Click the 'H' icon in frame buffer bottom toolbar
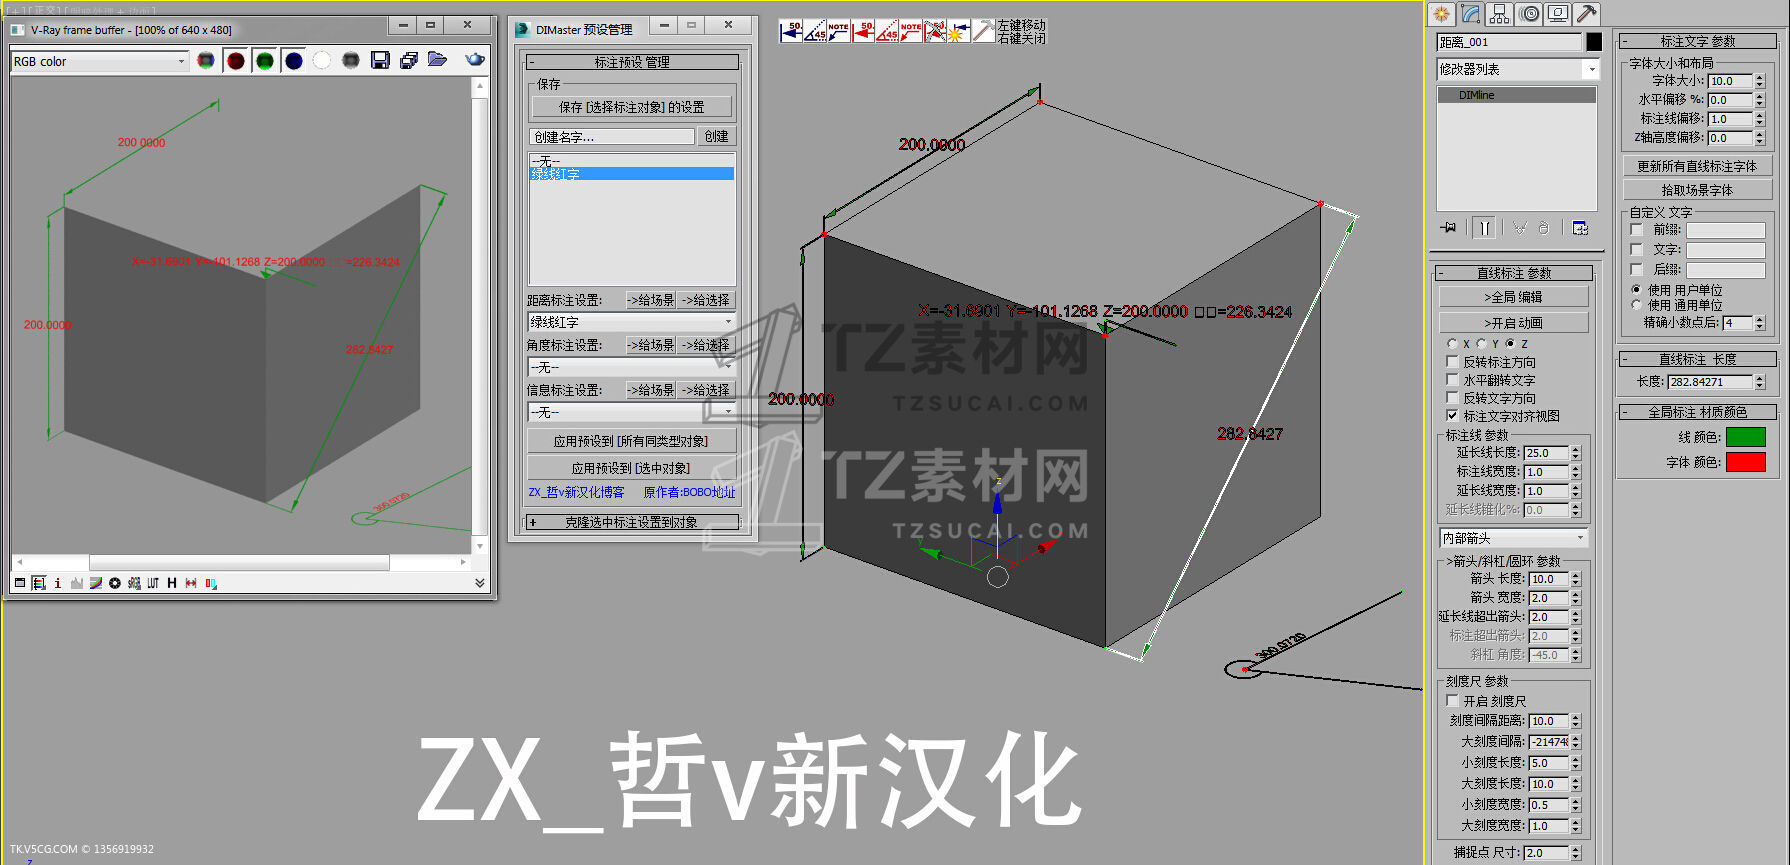This screenshot has height=865, width=1790. coord(172,583)
